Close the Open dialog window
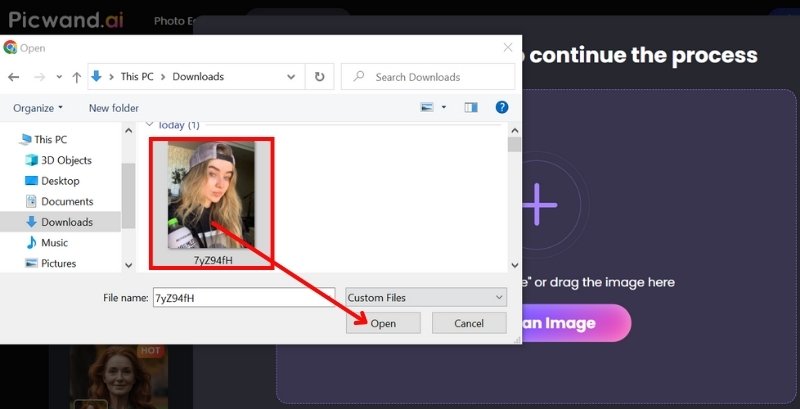The image size is (800, 409). tap(508, 47)
